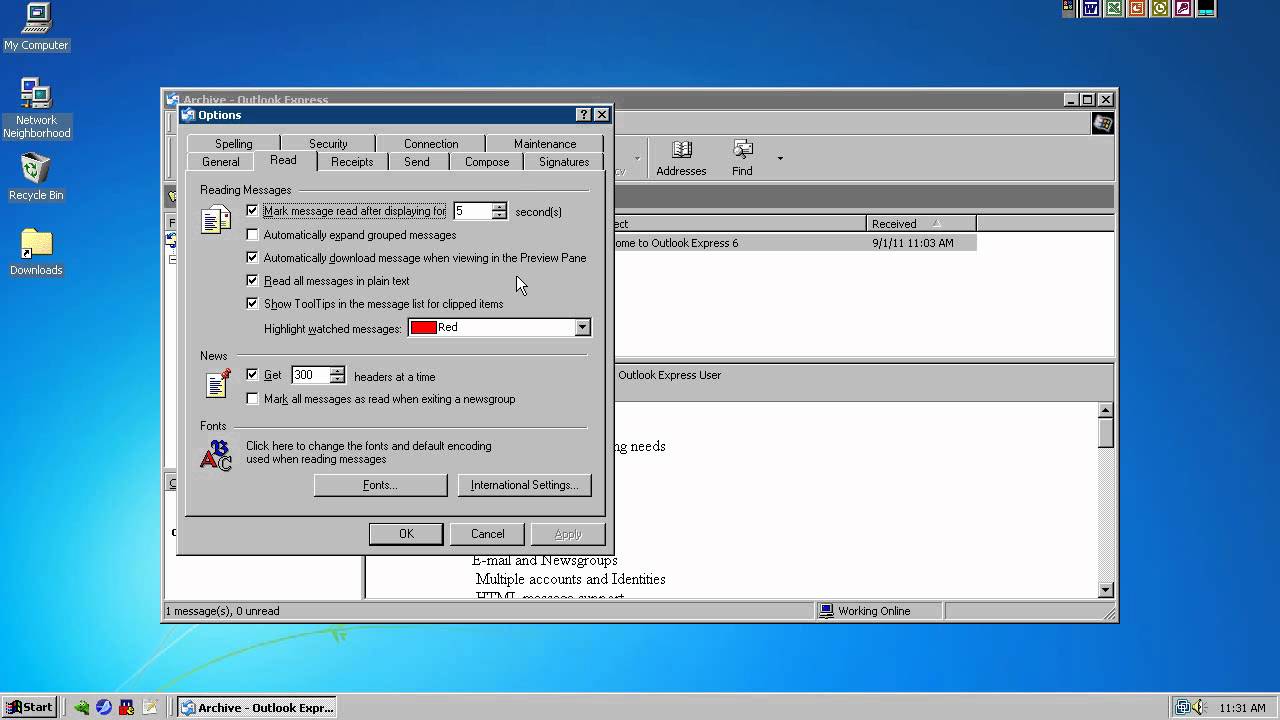This screenshot has width=1280, height=720.
Task: Launch Access from the Office shortcut bar
Action: pyautogui.click(x=1183, y=8)
